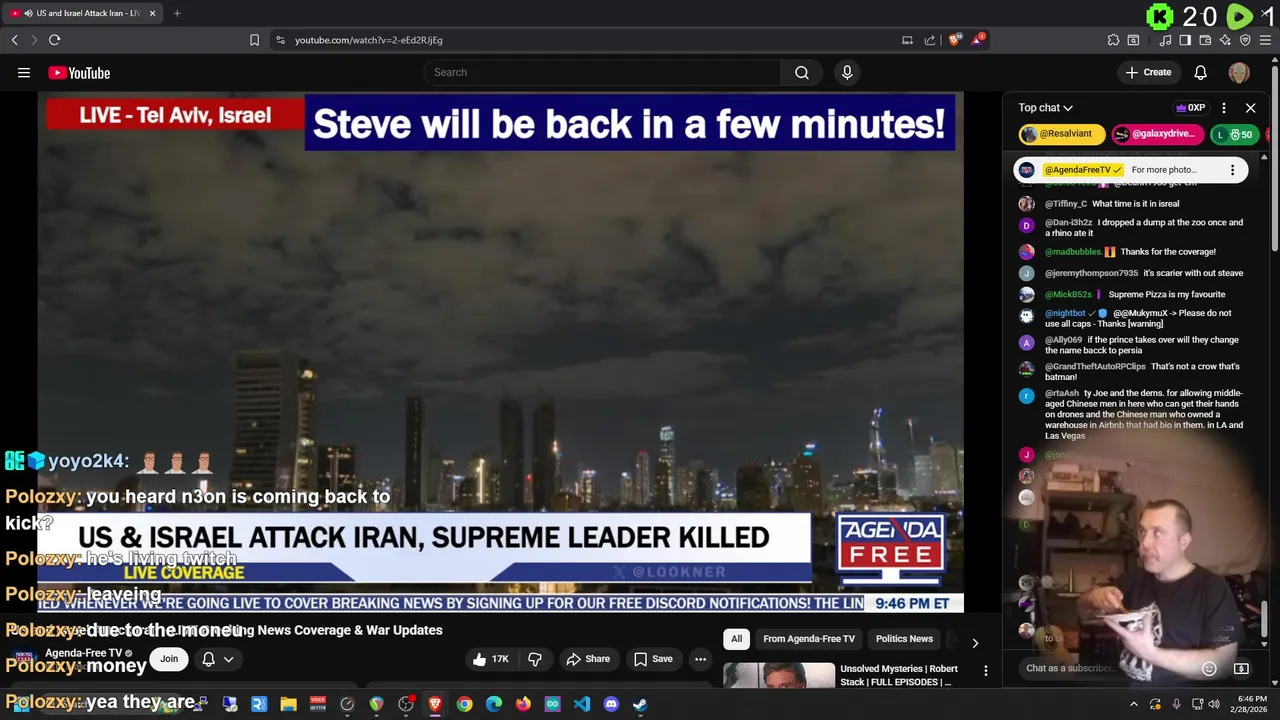Open the YouTube guide hamburger menu
The width and height of the screenshot is (1280, 720).
(x=24, y=72)
